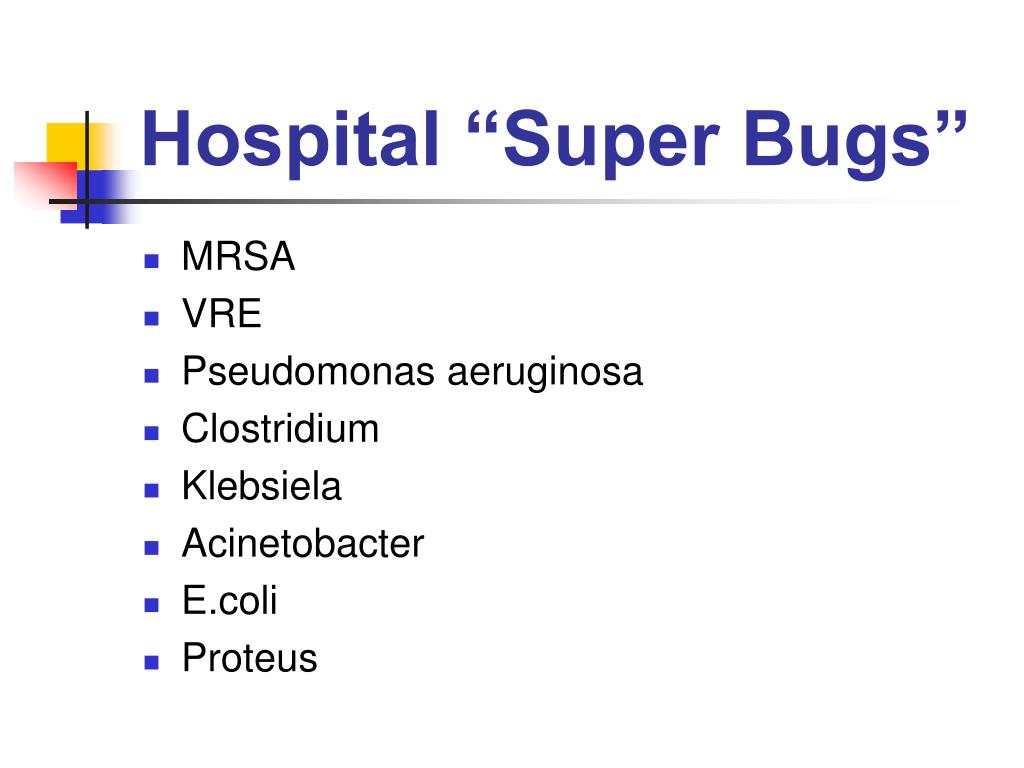Click the blue square under the title line
Image resolution: width=1024 pixels, height=768 pixels.
pos(98,197)
